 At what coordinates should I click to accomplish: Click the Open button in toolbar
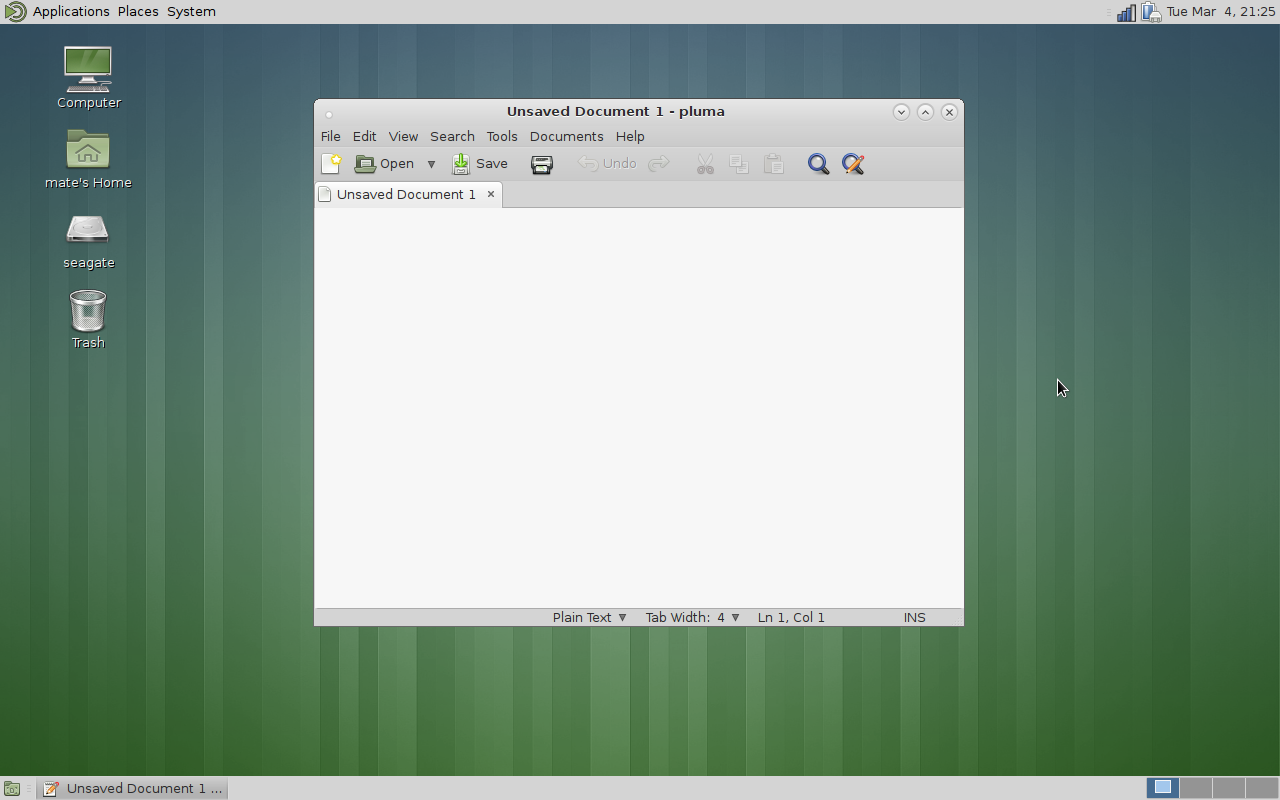tap(385, 164)
